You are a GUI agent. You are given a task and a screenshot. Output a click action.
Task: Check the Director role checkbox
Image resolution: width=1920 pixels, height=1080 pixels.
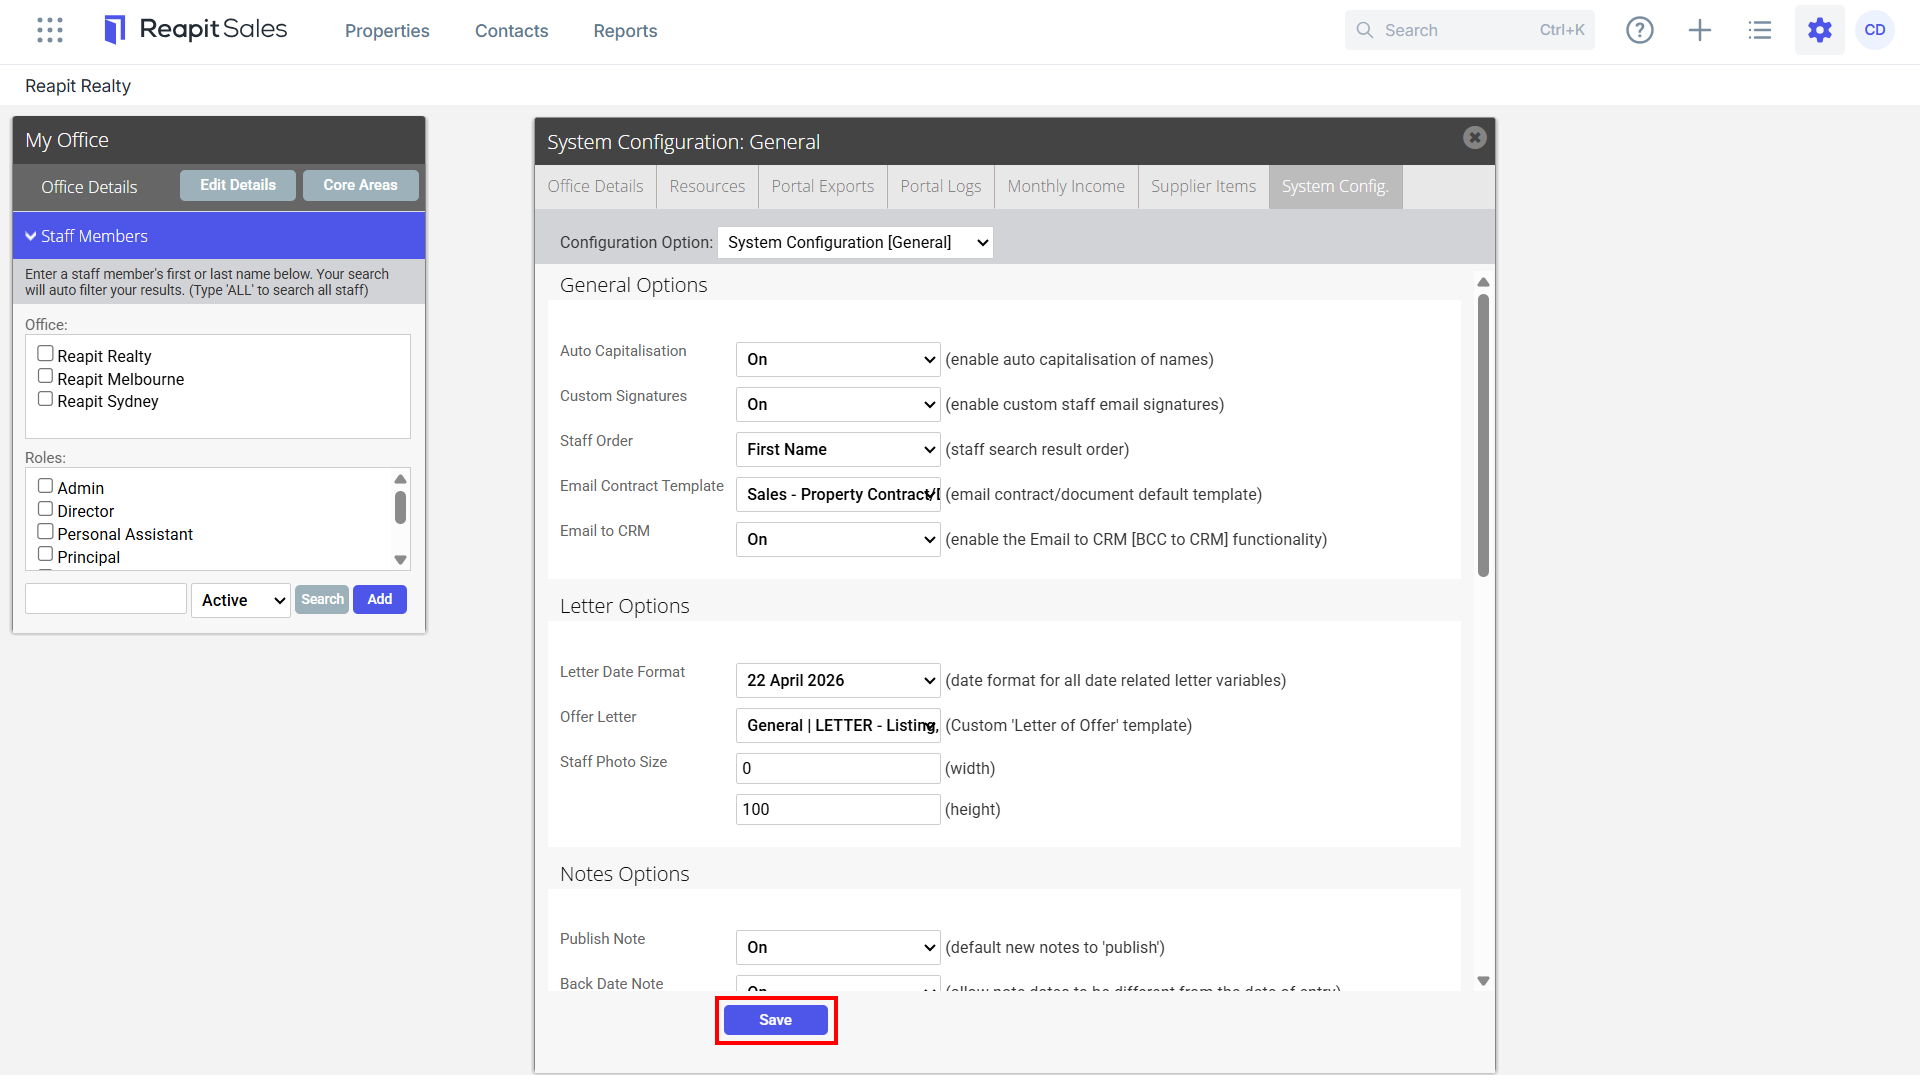[x=45, y=509]
